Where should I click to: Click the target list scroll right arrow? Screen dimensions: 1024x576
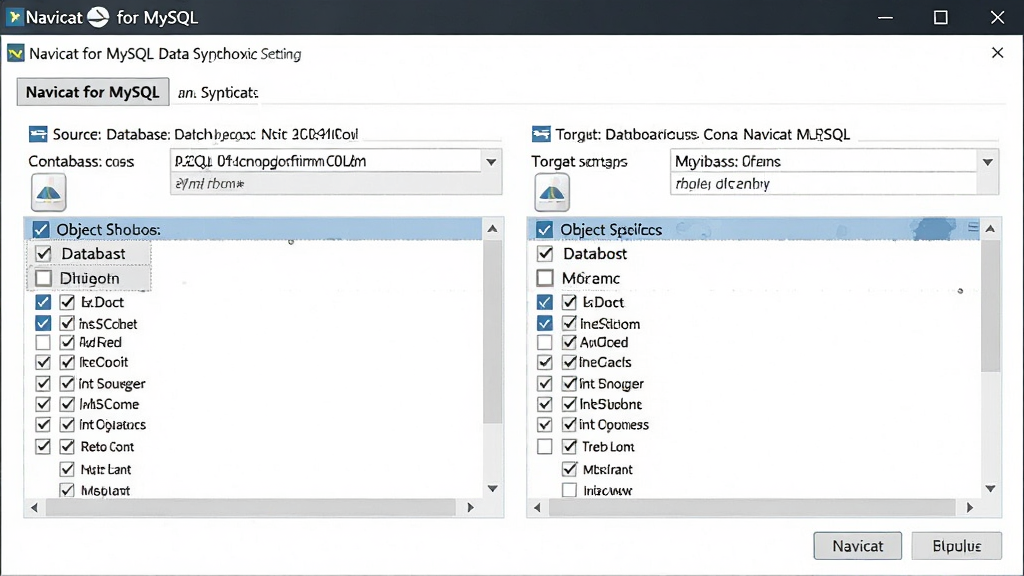pyautogui.click(x=970, y=507)
